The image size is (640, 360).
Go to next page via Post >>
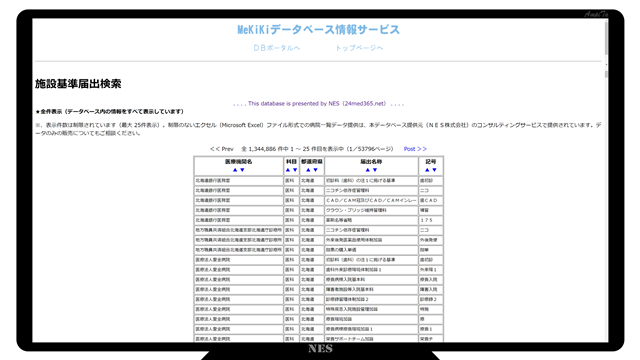(x=415, y=149)
